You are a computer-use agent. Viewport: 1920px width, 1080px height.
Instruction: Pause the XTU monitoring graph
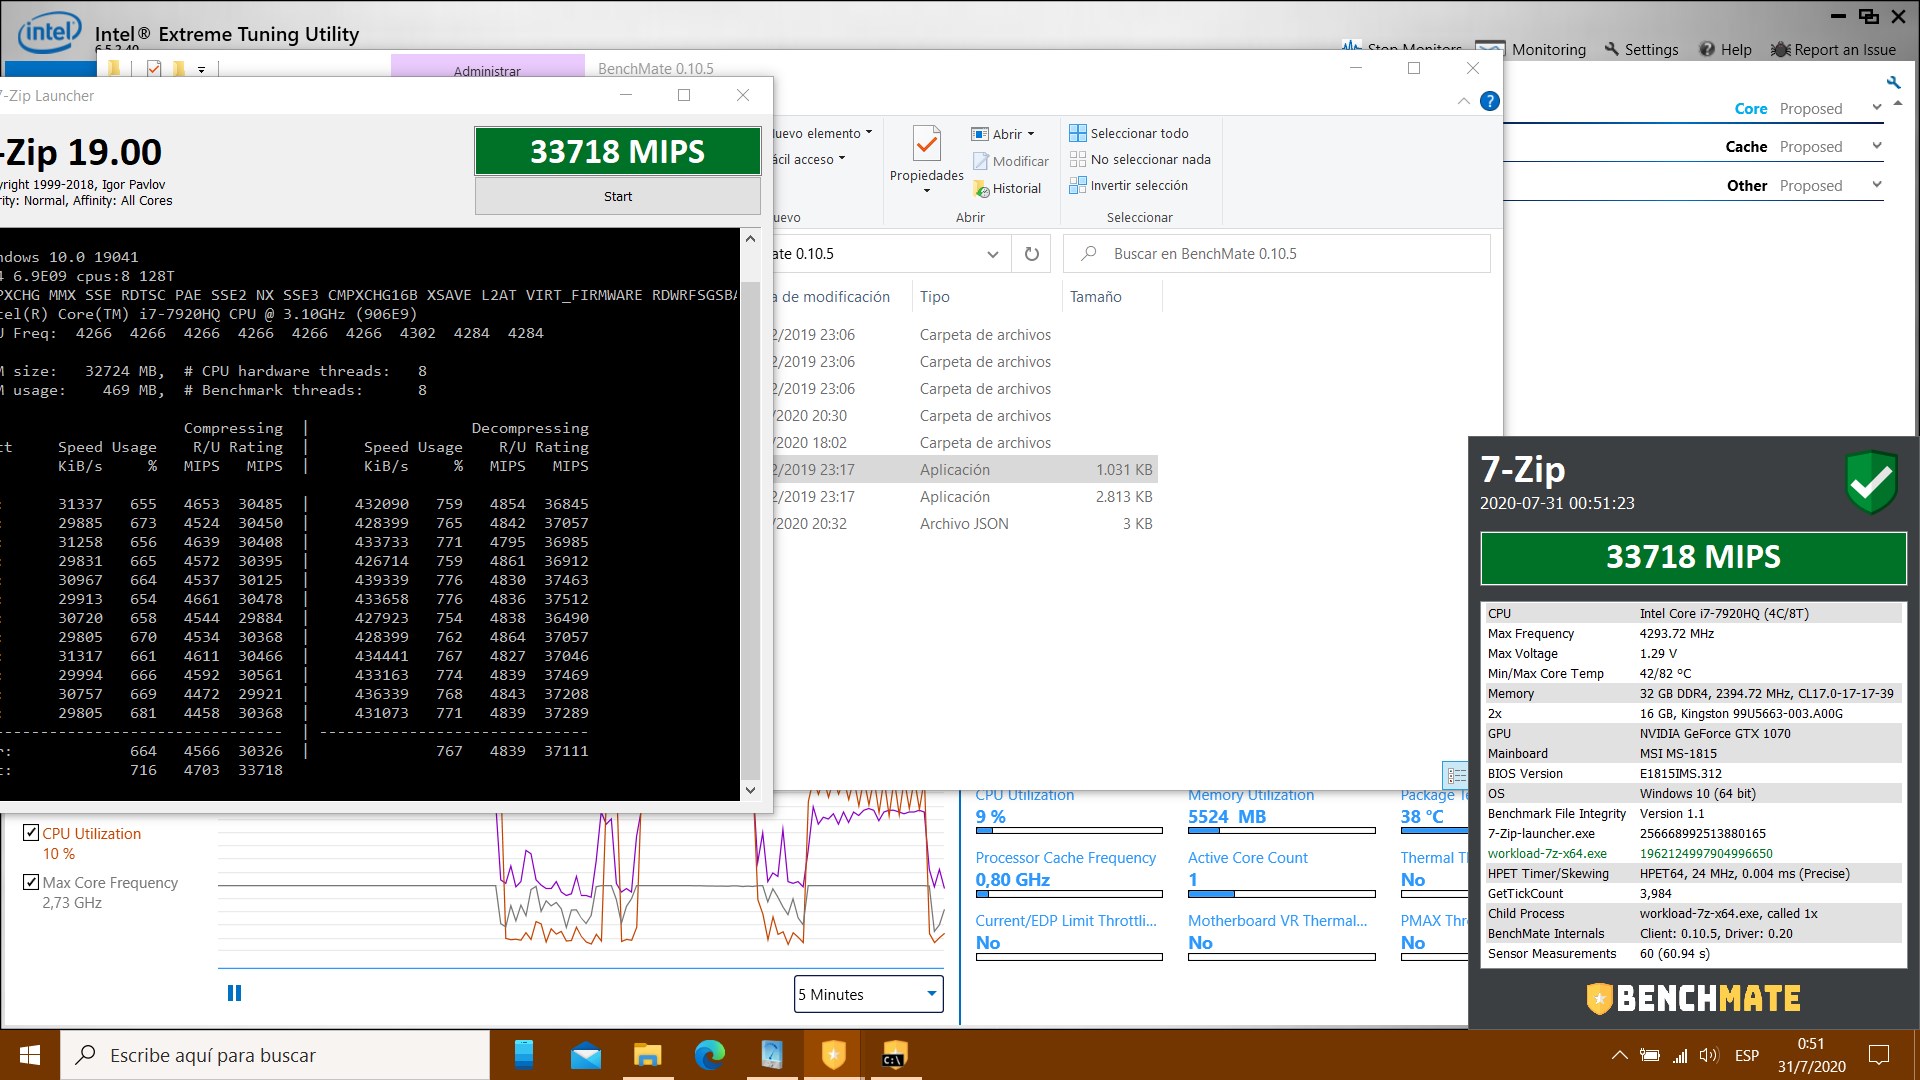pos(234,993)
